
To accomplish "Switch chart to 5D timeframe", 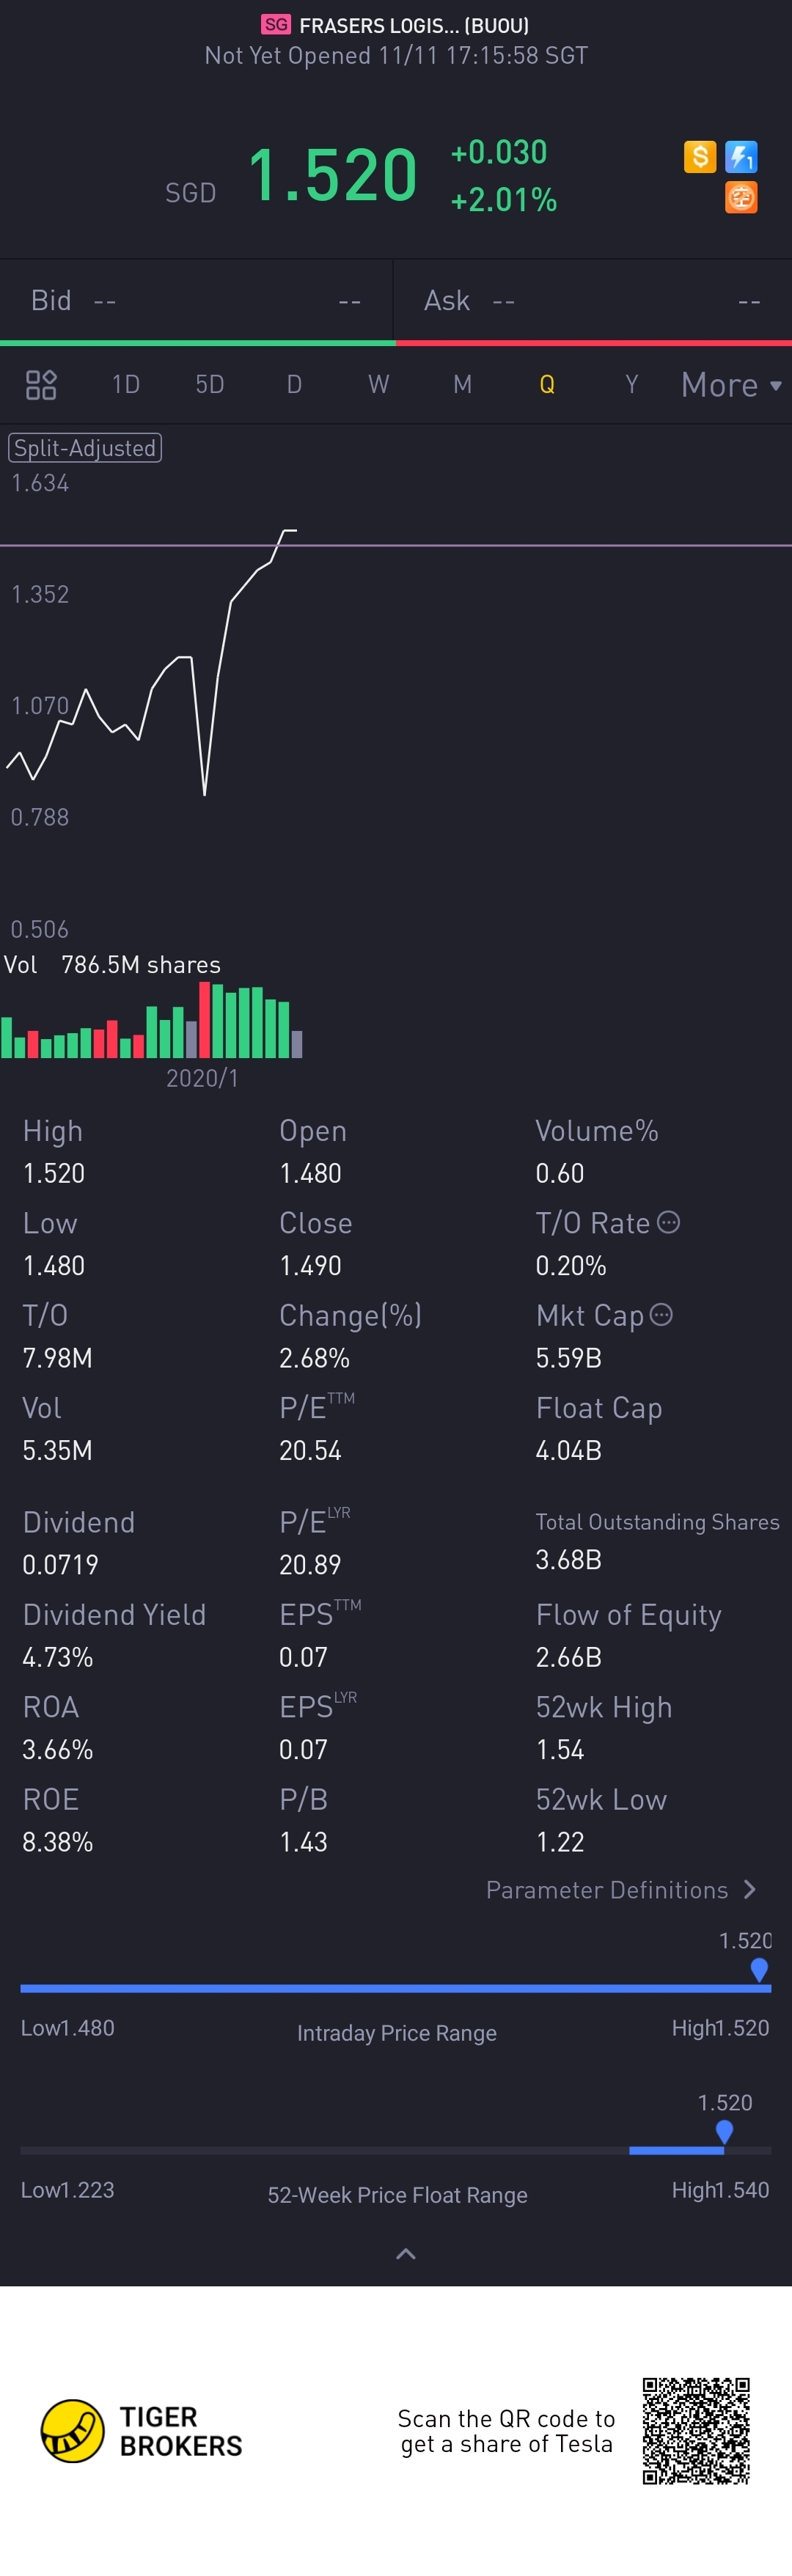I will pos(210,385).
